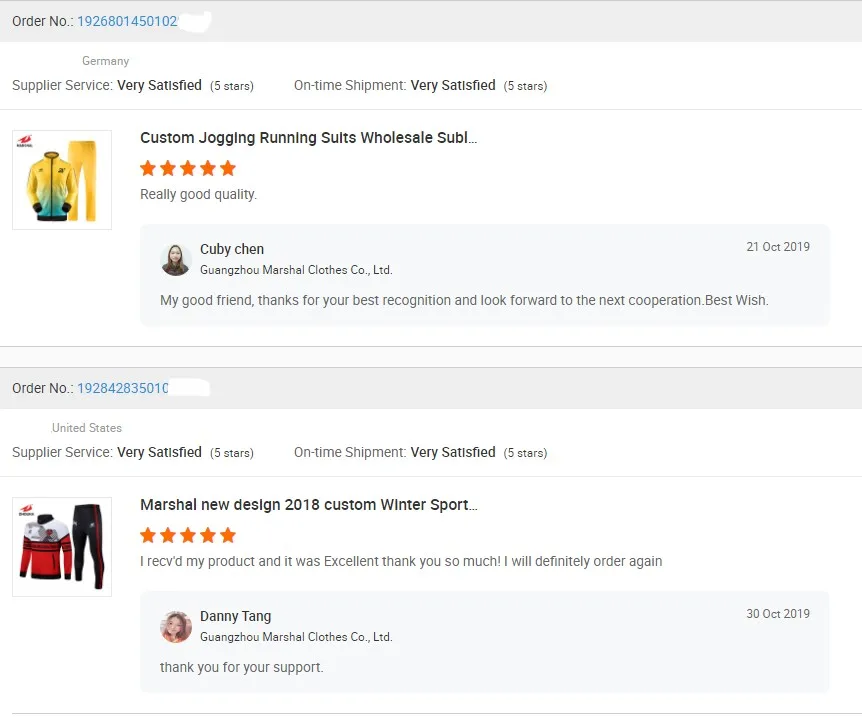Click the 21 Oct 2019 reply date
Image resolution: width=862 pixels, height=717 pixels.
[778, 247]
